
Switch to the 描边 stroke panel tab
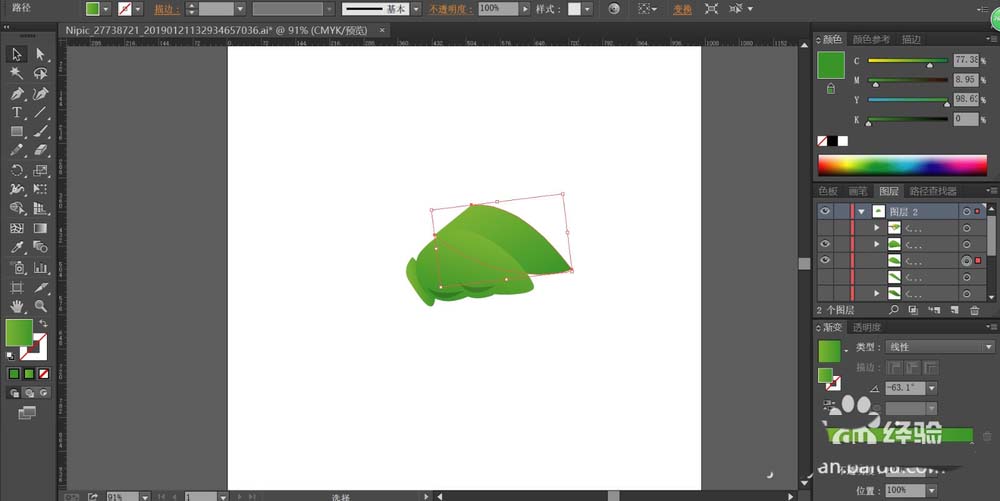click(911, 39)
